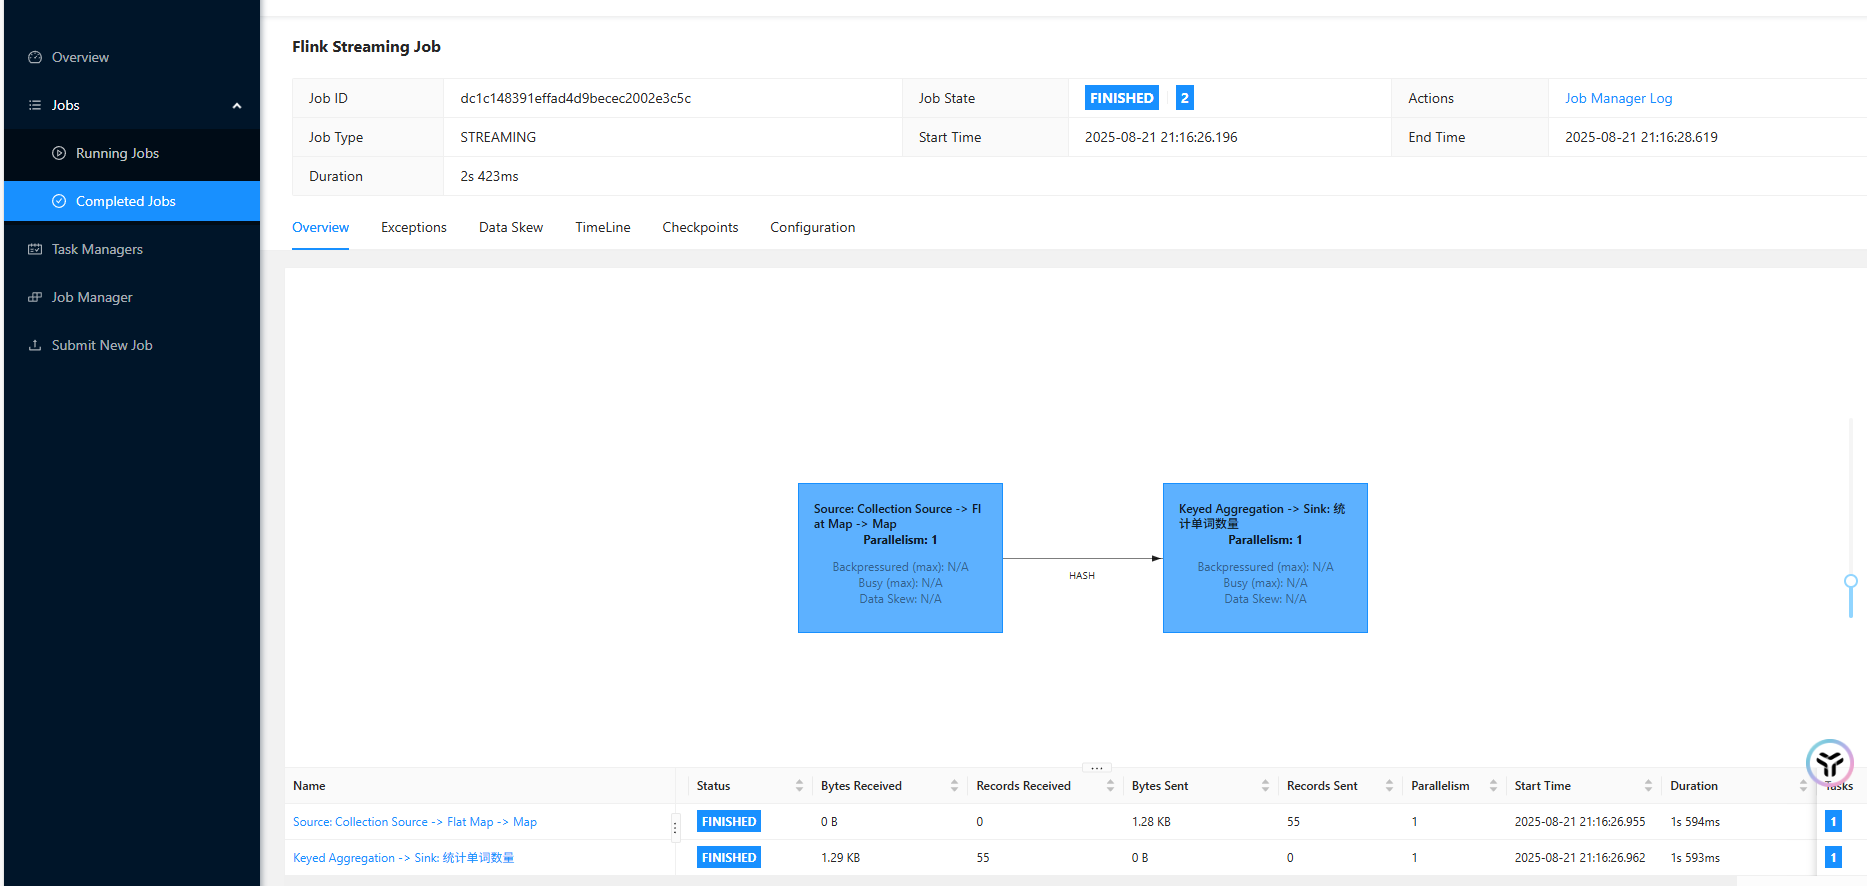The image size is (1867, 886).
Task: Collapse the Jobs submenu chevron
Action: point(237,106)
